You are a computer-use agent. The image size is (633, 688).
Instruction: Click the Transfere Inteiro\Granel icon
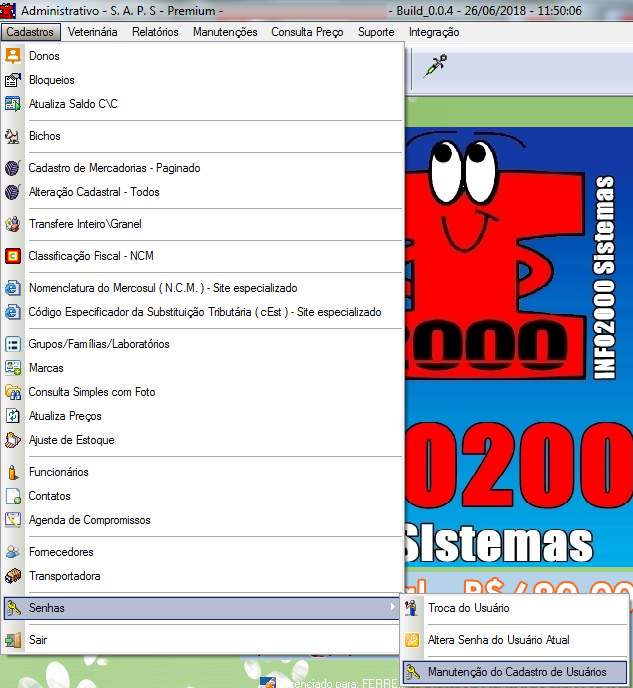(x=13, y=224)
